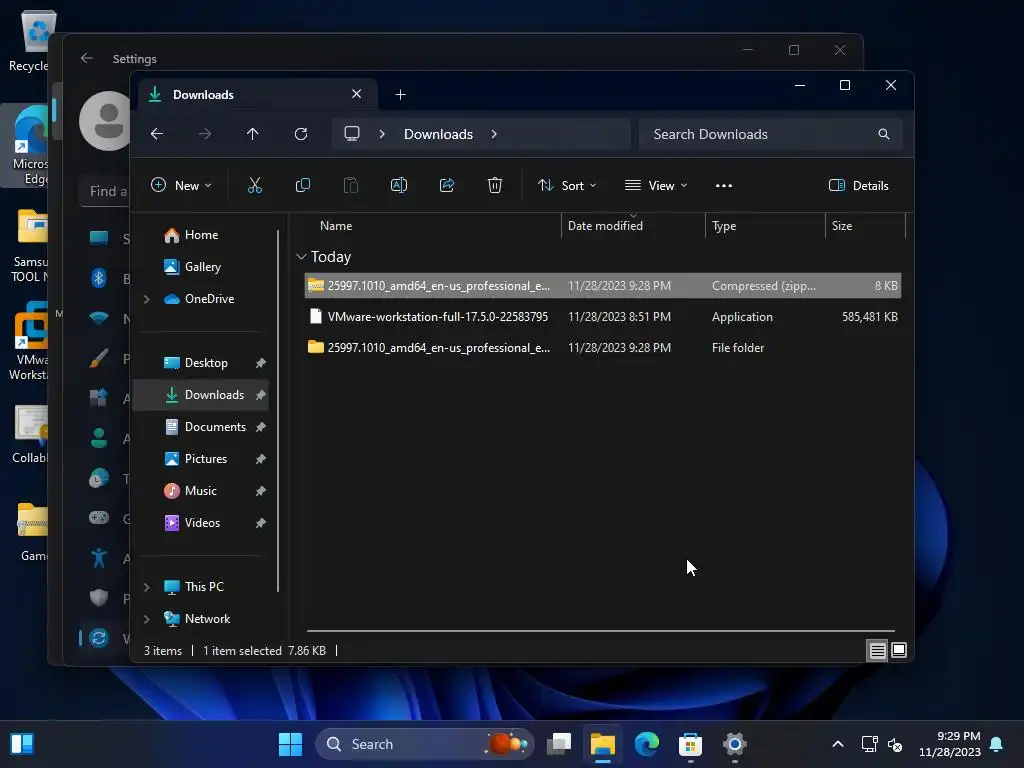Image resolution: width=1024 pixels, height=768 pixels.
Task: Click the Rename icon in toolbar
Action: coord(399,185)
